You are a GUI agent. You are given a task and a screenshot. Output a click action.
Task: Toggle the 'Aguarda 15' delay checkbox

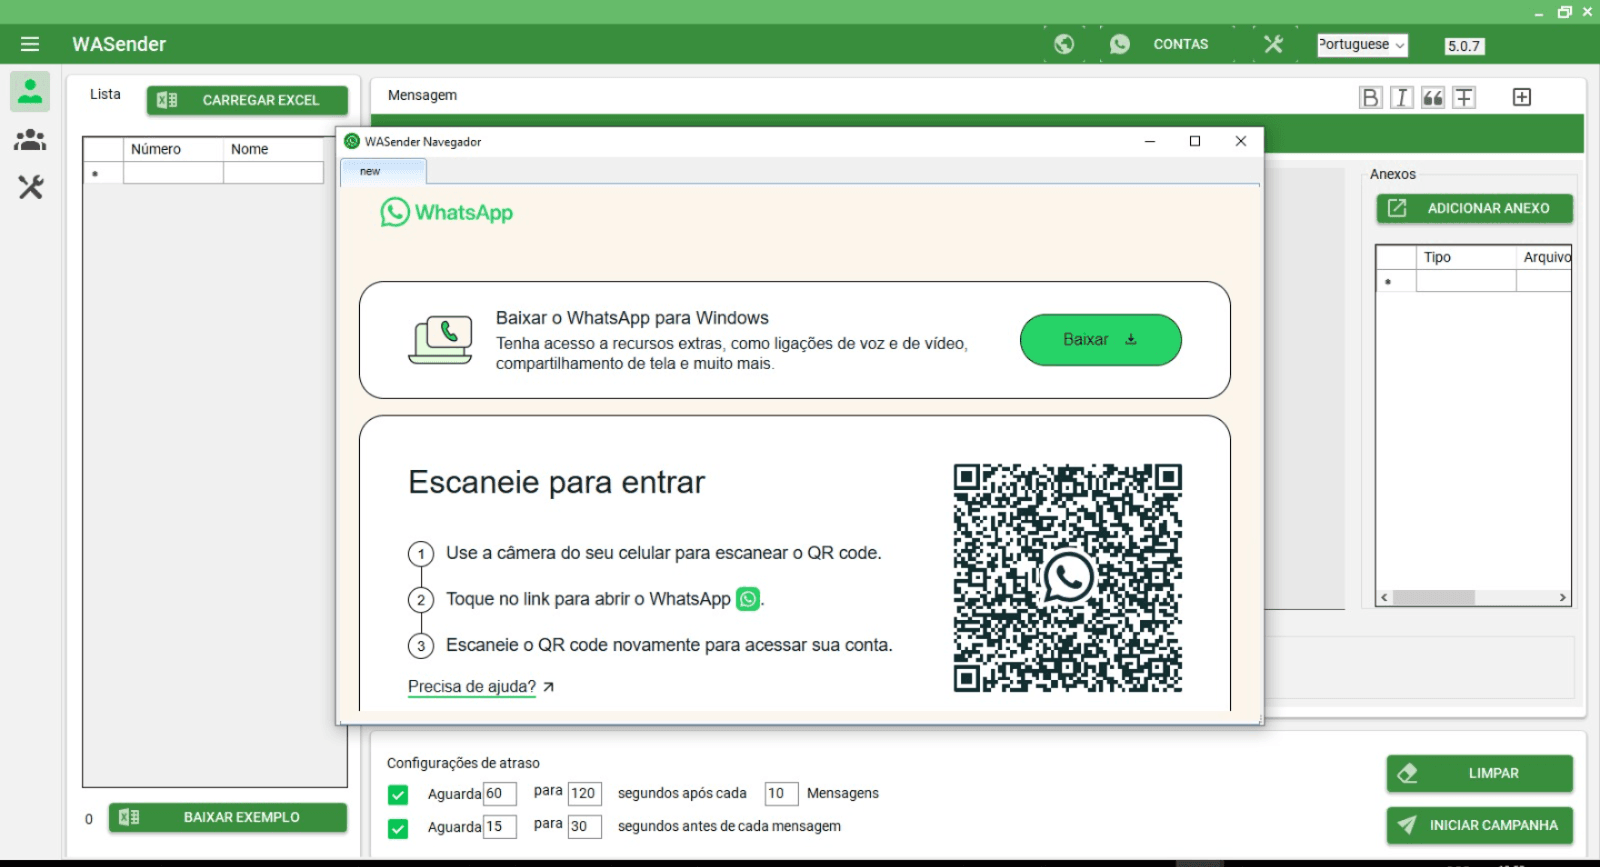tap(398, 828)
